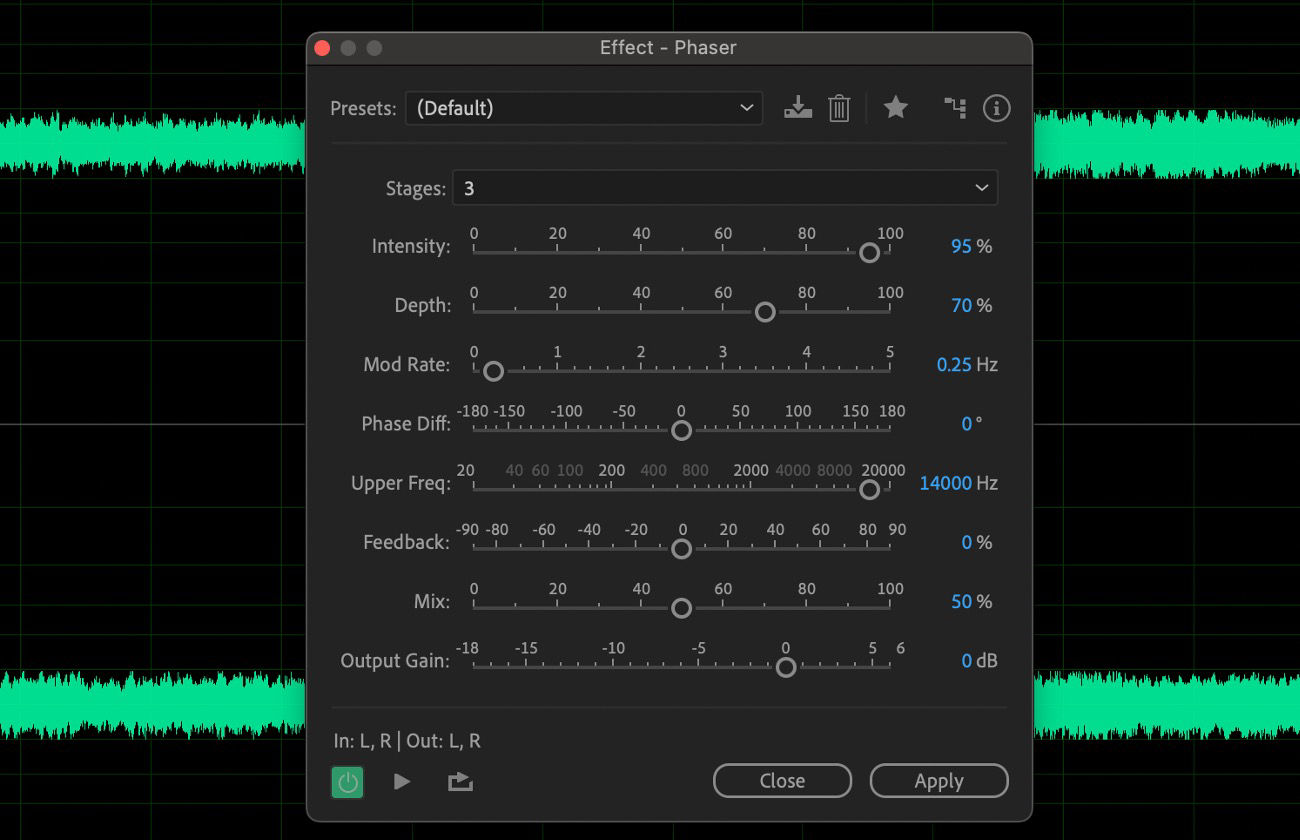Open Stages selector to change stage count
Screen dimensions: 1300x840
(725, 187)
